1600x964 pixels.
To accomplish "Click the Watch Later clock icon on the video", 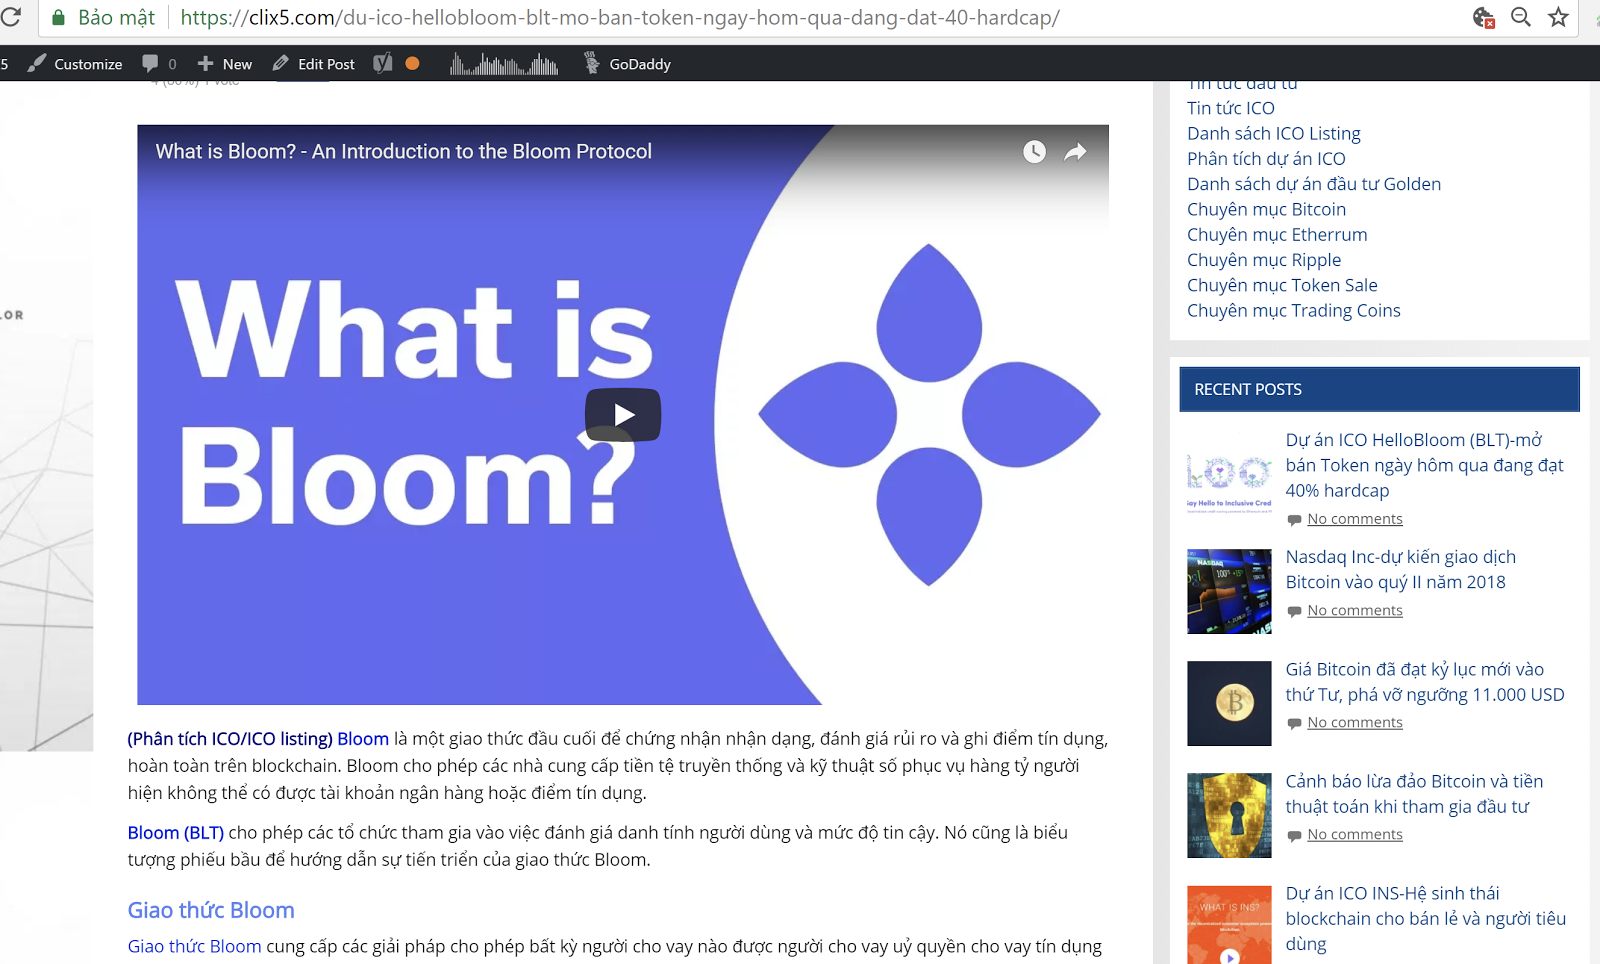I will point(1034,152).
